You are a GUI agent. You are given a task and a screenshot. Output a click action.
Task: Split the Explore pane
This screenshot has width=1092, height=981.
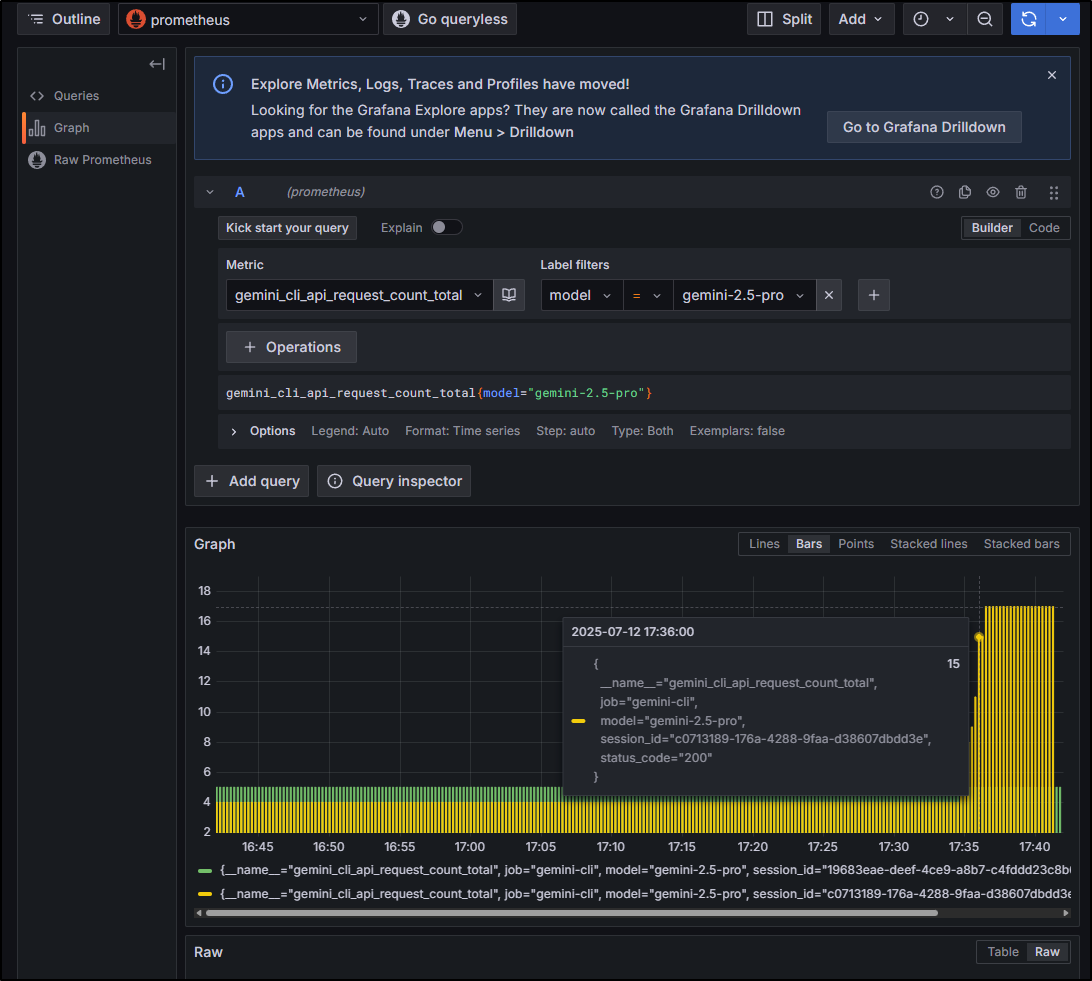point(784,19)
